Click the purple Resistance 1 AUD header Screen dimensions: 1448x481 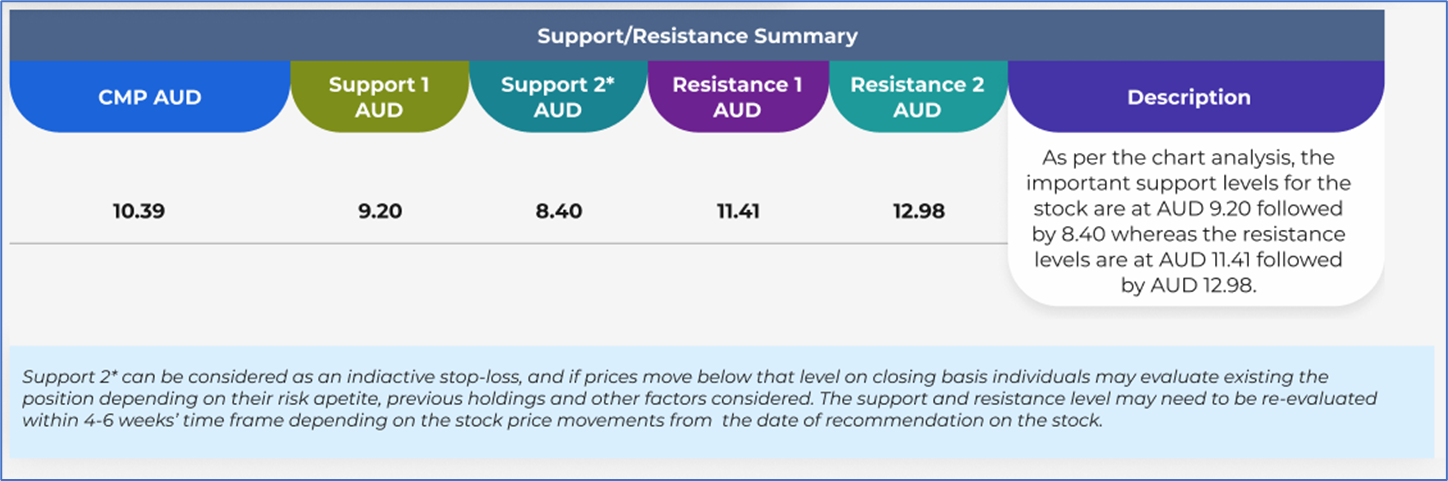coord(737,97)
